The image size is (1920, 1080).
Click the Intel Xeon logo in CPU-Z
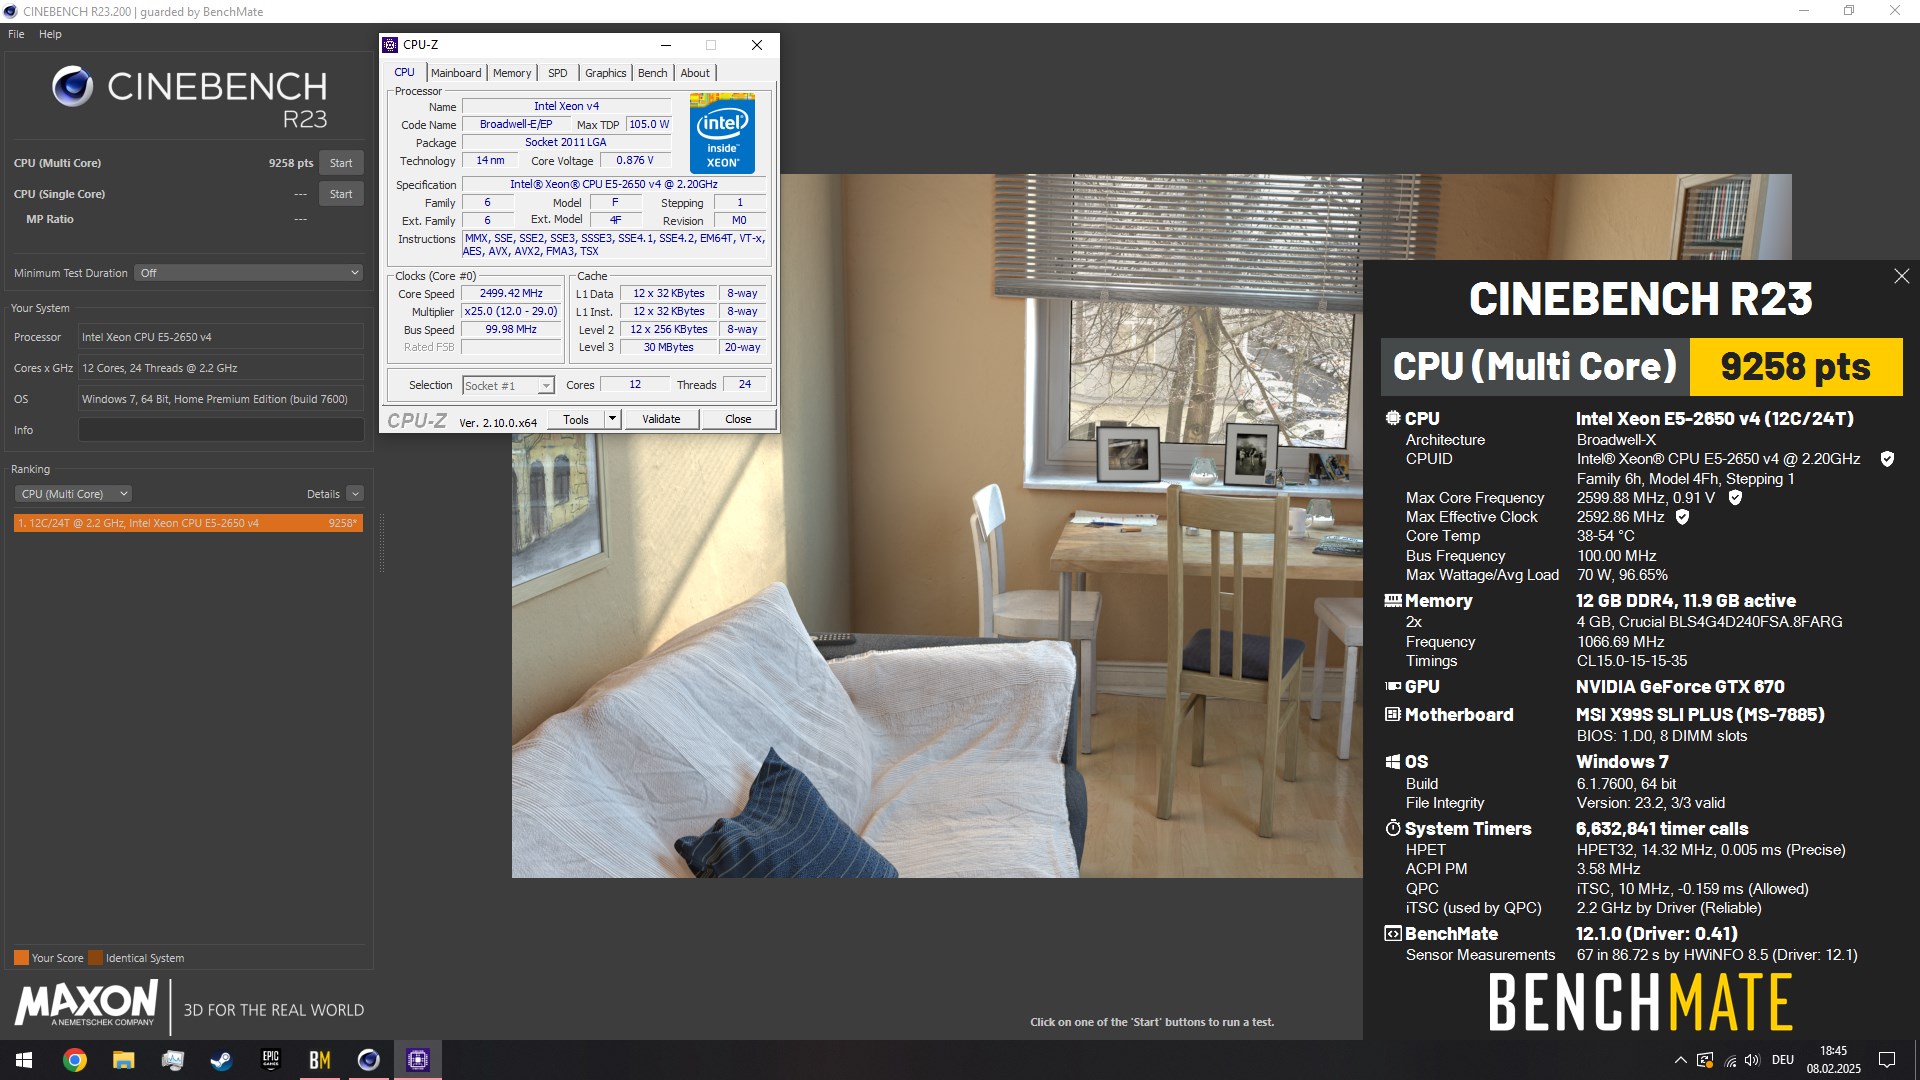click(722, 134)
